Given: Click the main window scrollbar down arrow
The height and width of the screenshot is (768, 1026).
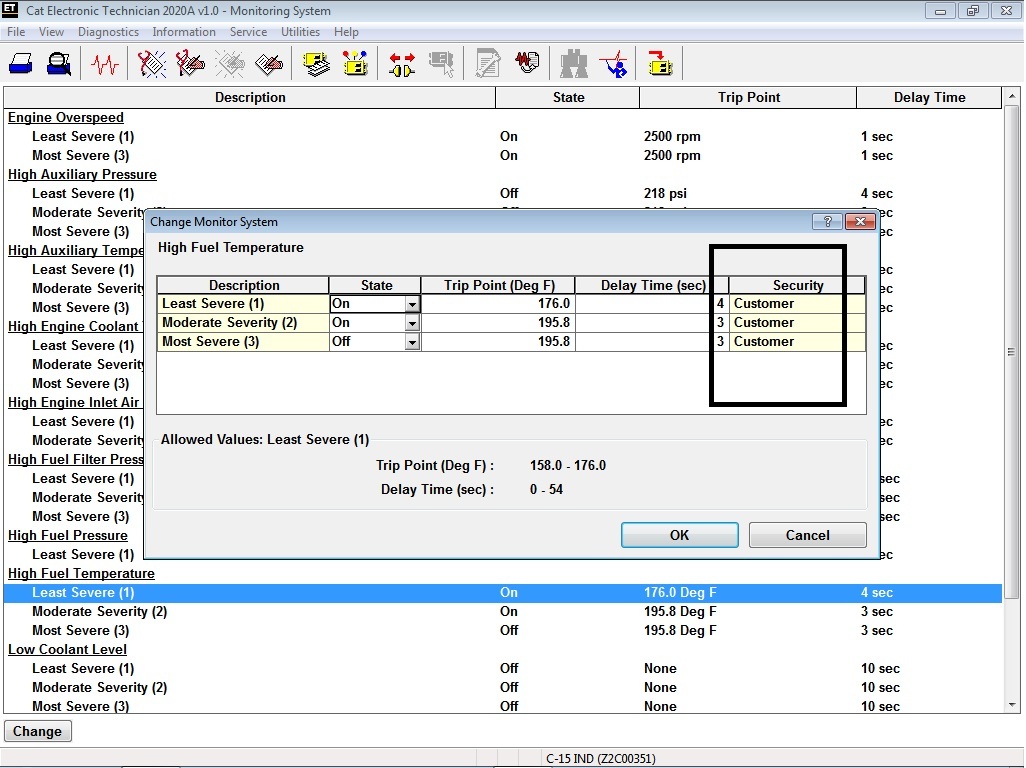Looking at the screenshot, I should (1012, 705).
